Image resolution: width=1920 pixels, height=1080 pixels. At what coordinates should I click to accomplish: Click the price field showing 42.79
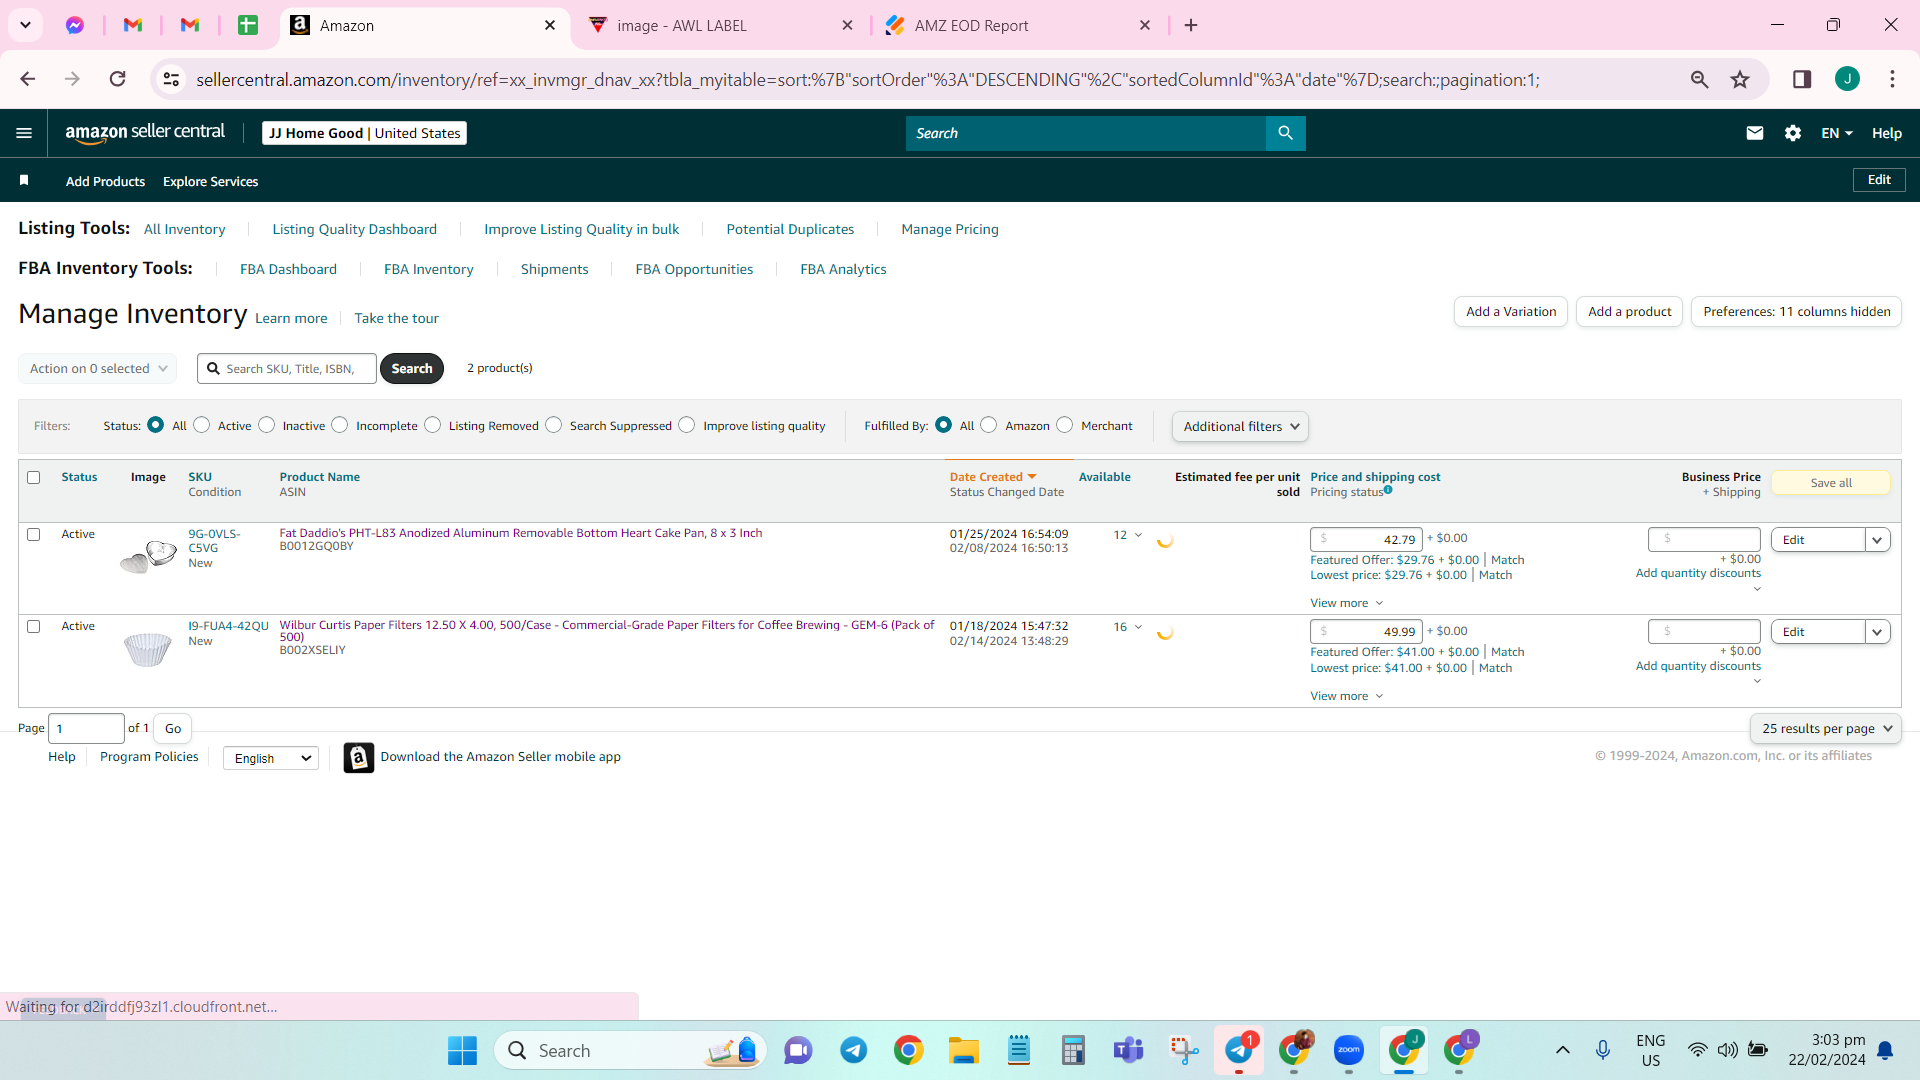coord(1366,540)
